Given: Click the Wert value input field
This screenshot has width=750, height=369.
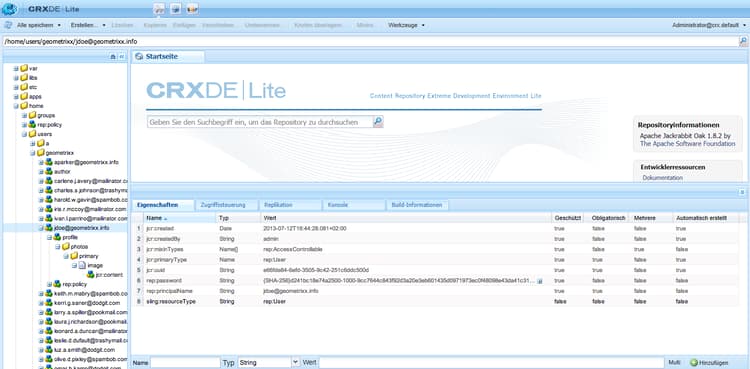Looking at the screenshot, I should coord(492,363).
